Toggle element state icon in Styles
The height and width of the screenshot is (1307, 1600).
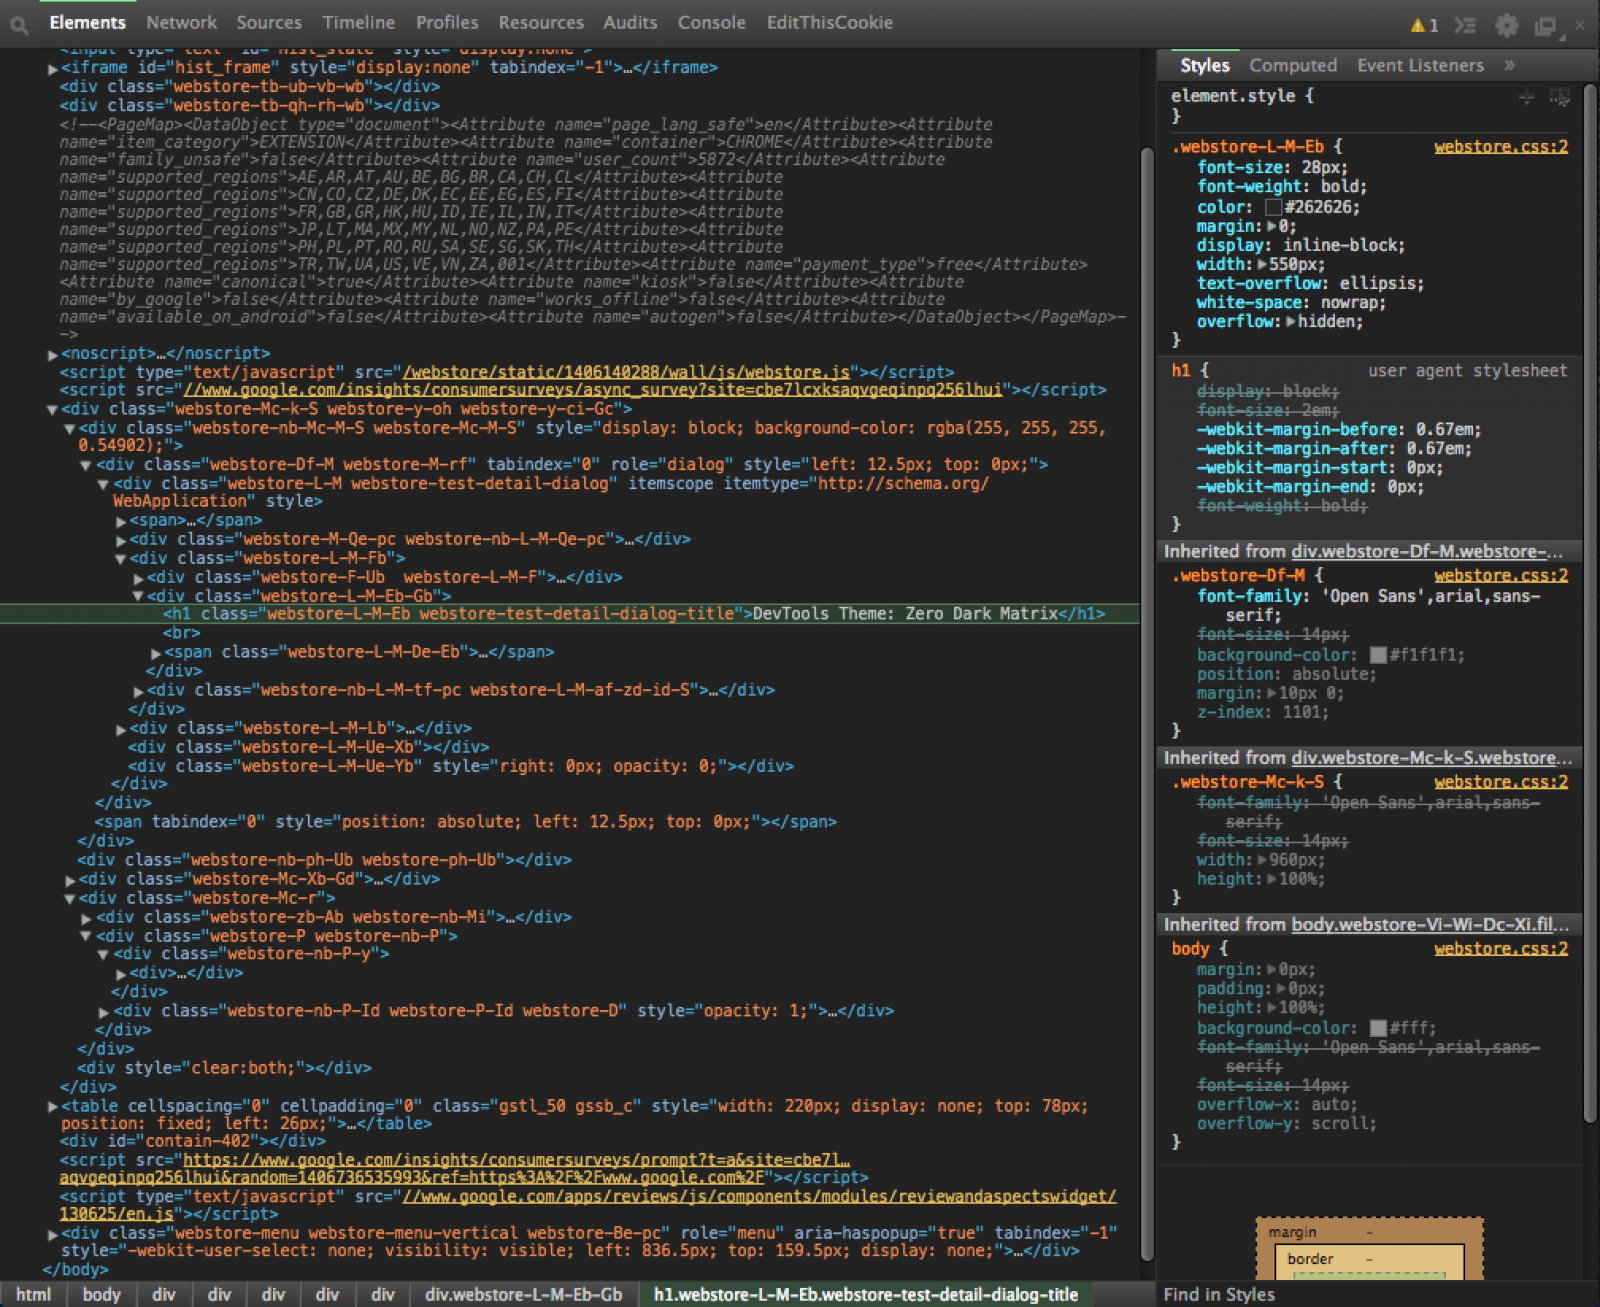click(x=1559, y=97)
